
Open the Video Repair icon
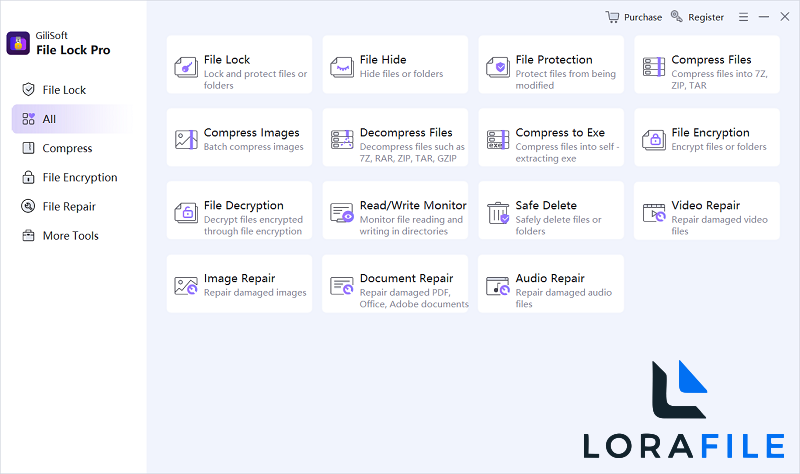pyautogui.click(x=654, y=213)
